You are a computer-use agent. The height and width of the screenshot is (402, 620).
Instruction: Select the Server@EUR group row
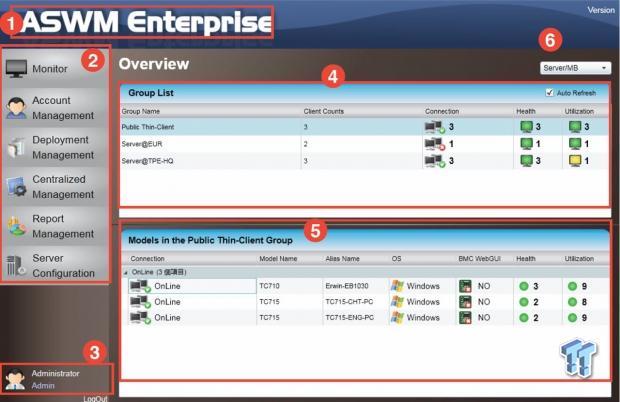click(364, 144)
